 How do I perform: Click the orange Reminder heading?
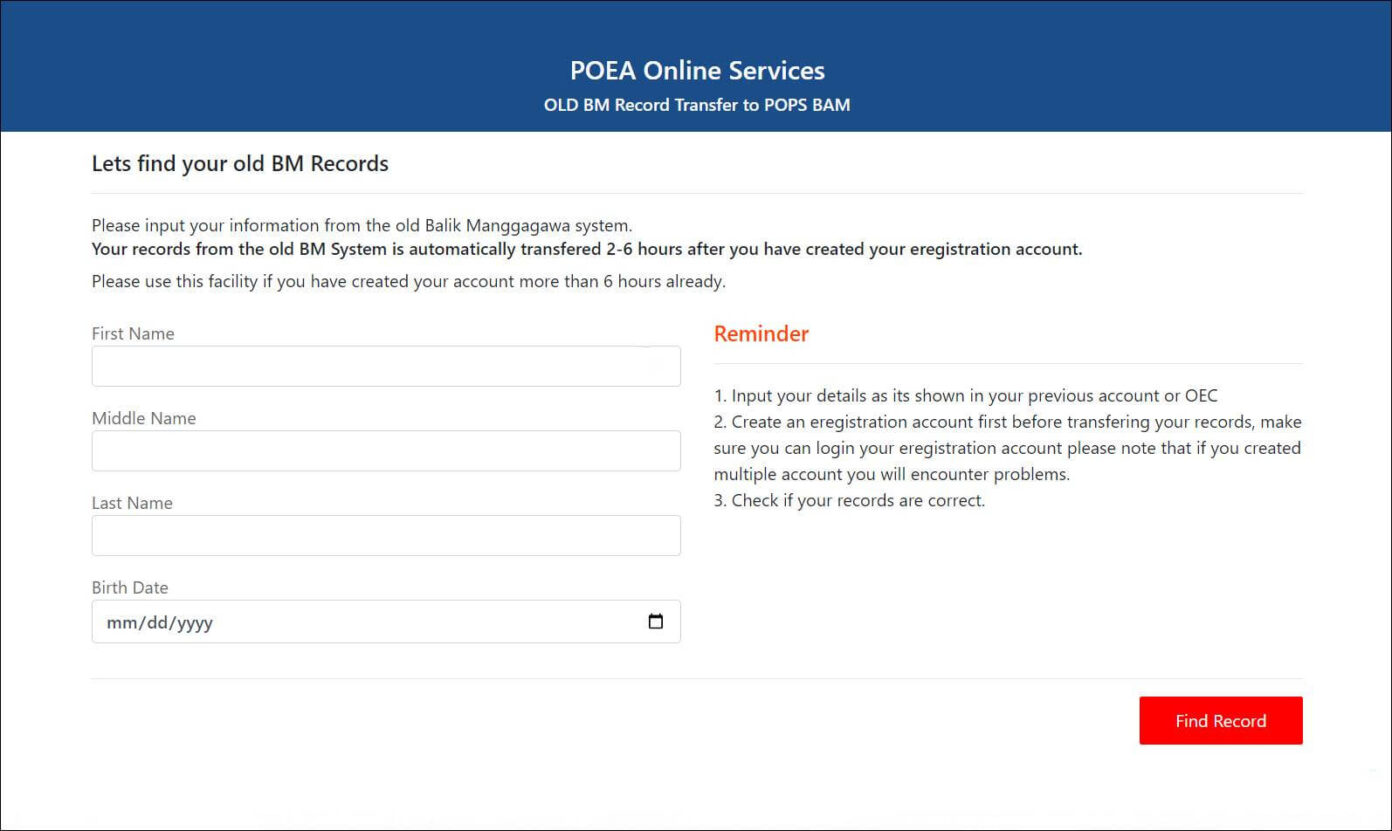click(760, 333)
